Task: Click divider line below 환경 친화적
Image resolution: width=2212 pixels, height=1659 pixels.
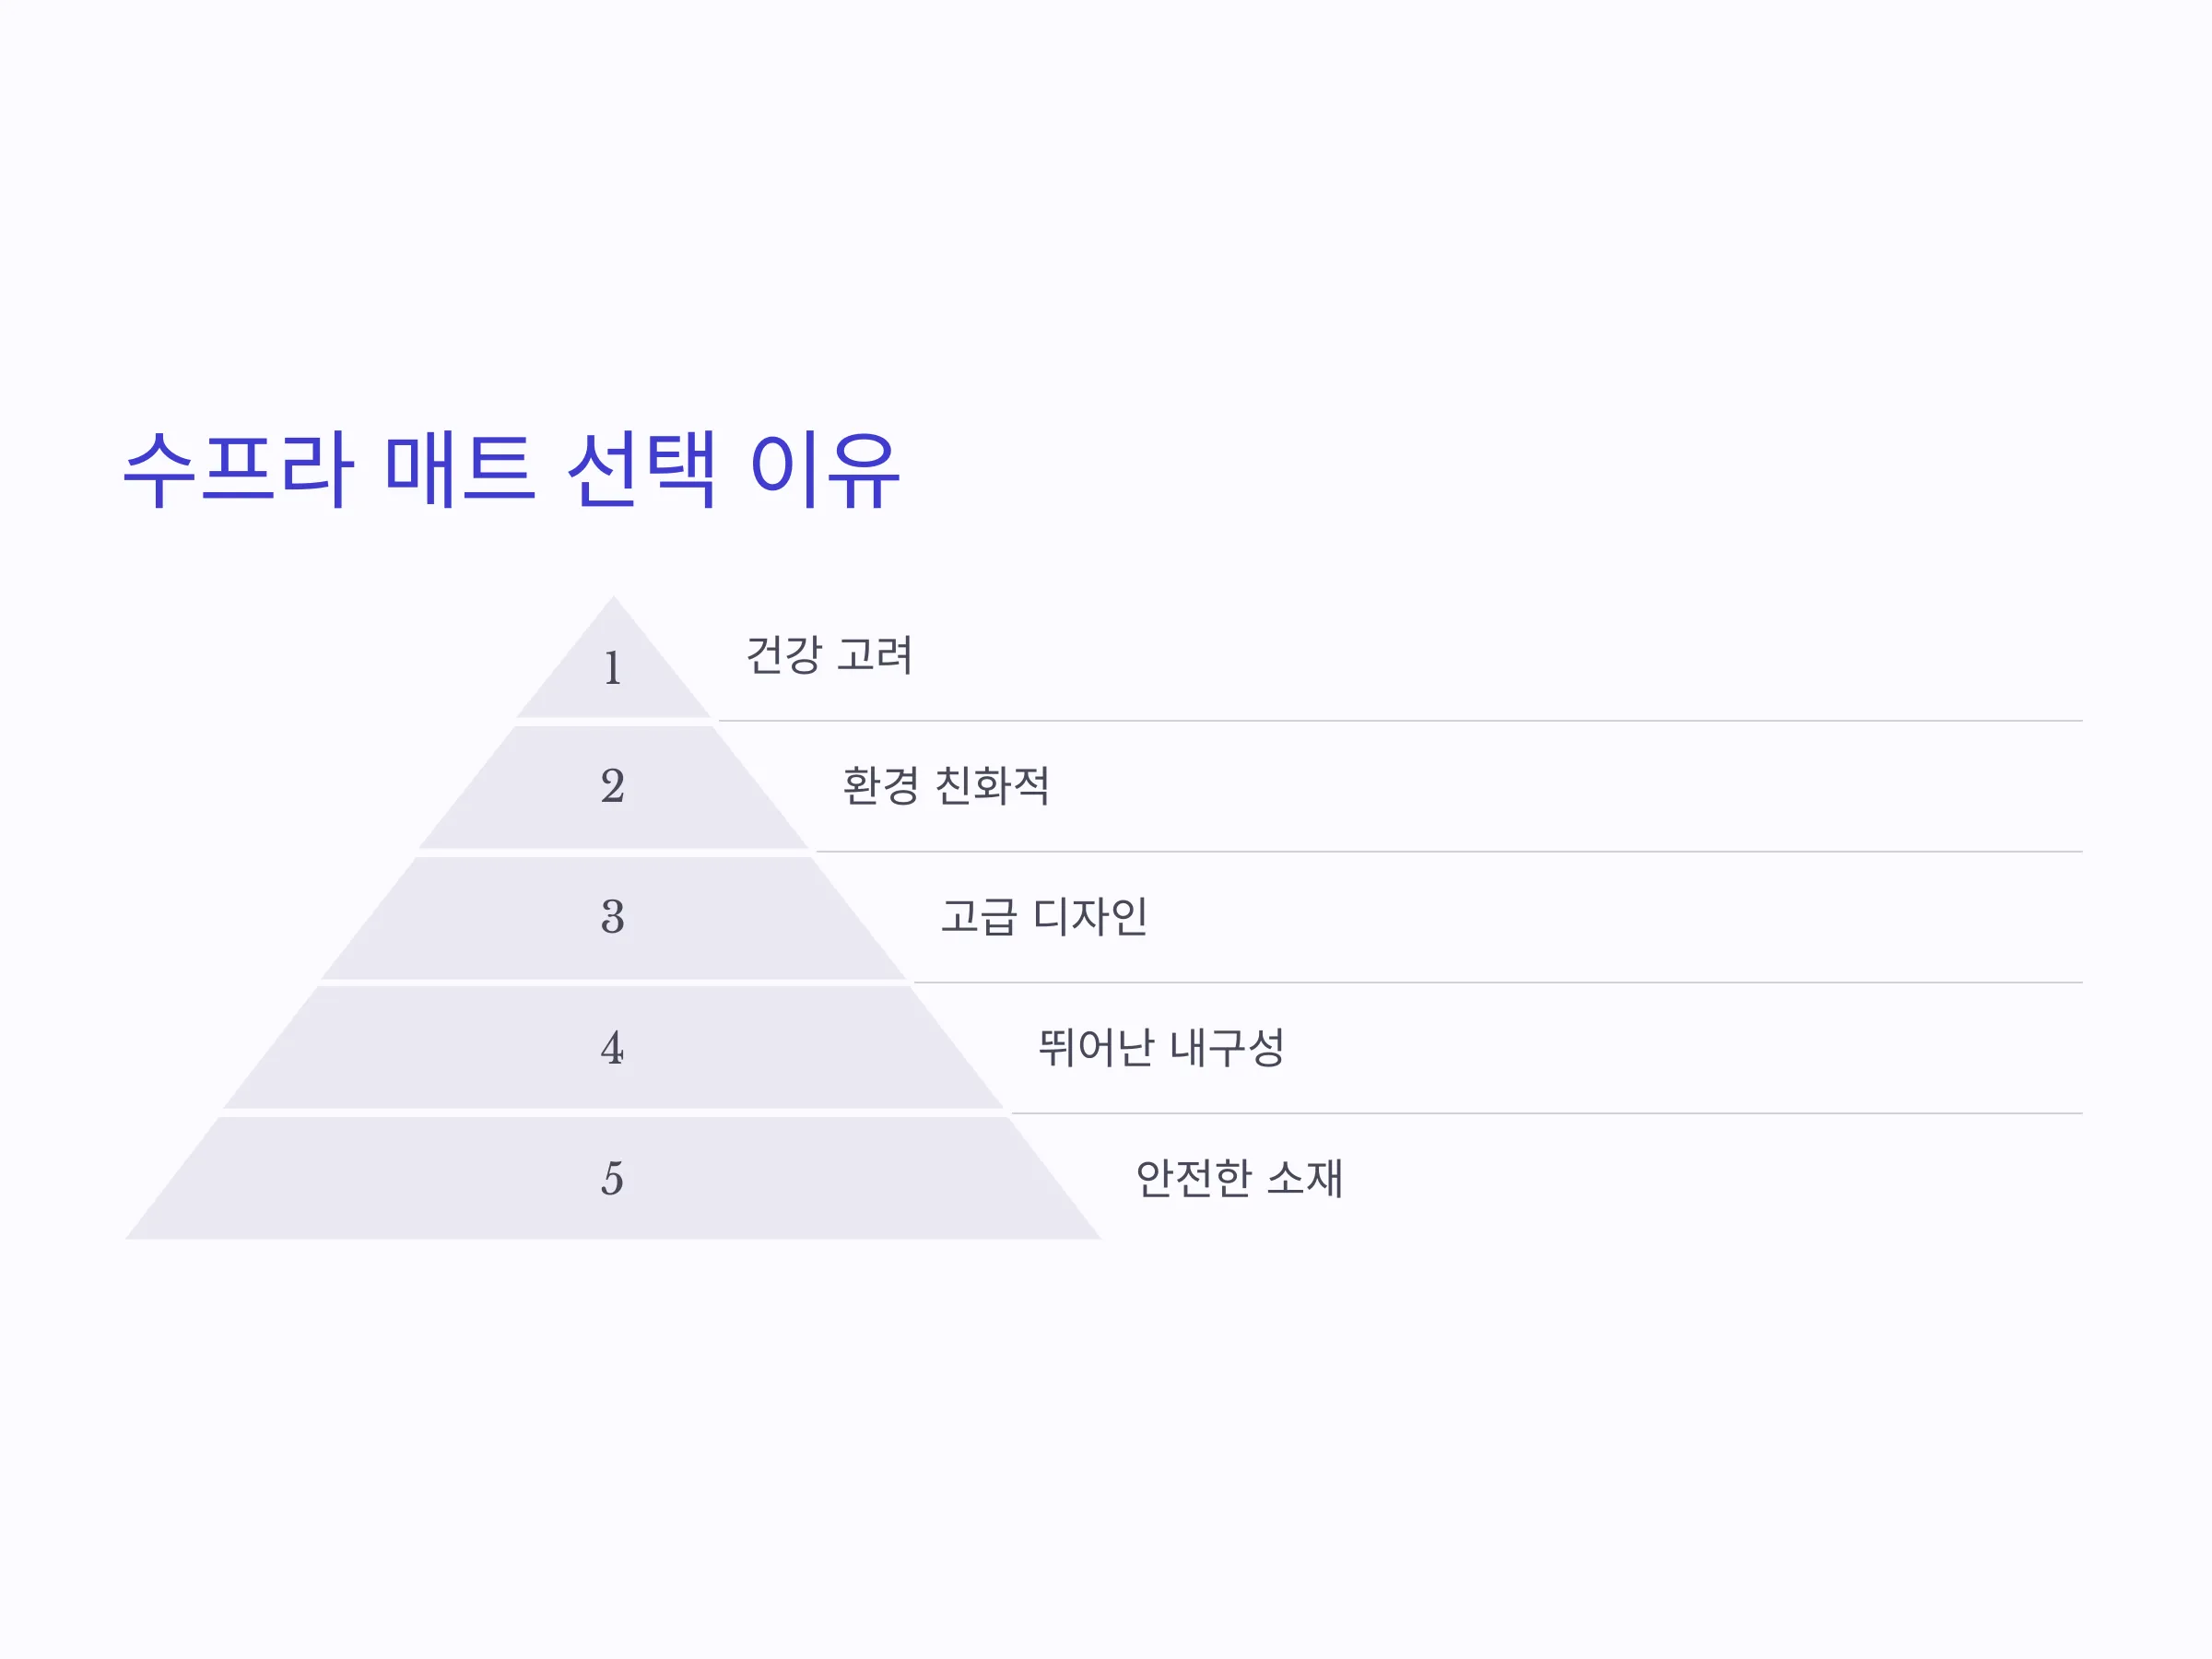Action: (x=1450, y=852)
